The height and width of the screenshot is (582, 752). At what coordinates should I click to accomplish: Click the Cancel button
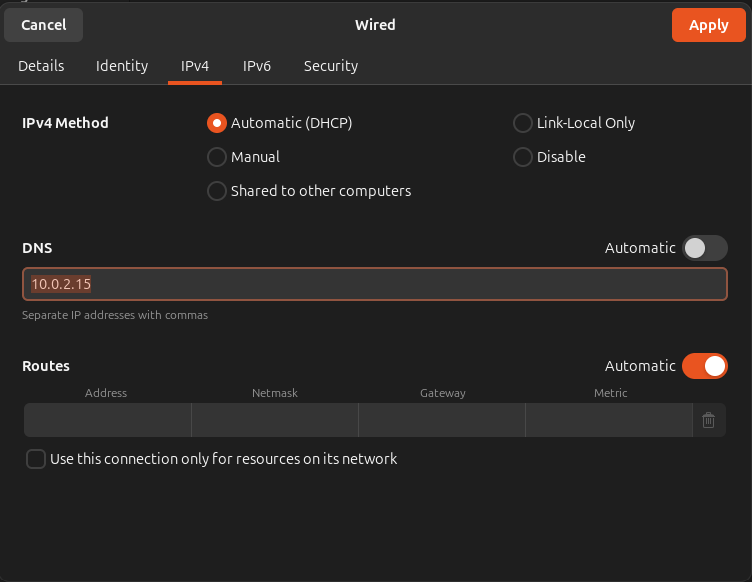(43, 25)
